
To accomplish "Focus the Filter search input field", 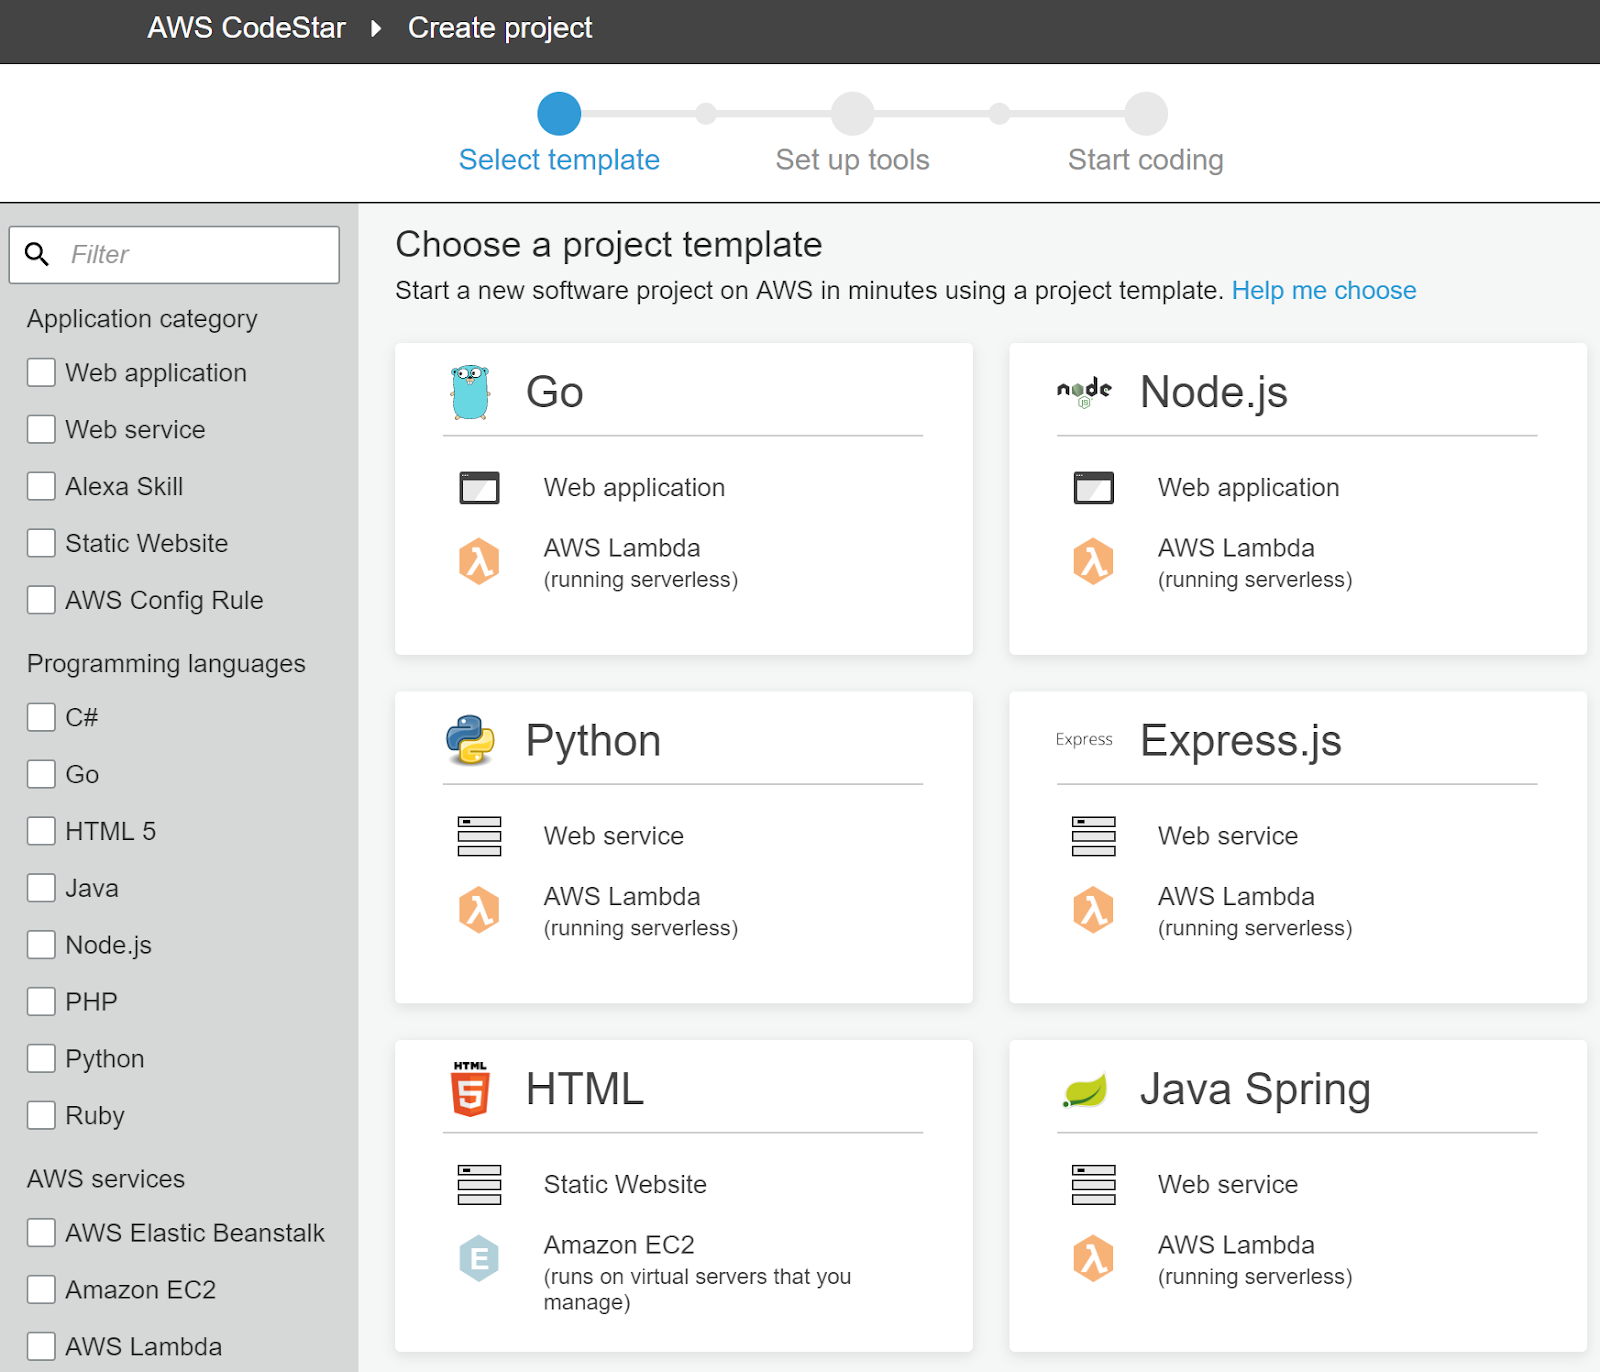I will coord(174,254).
